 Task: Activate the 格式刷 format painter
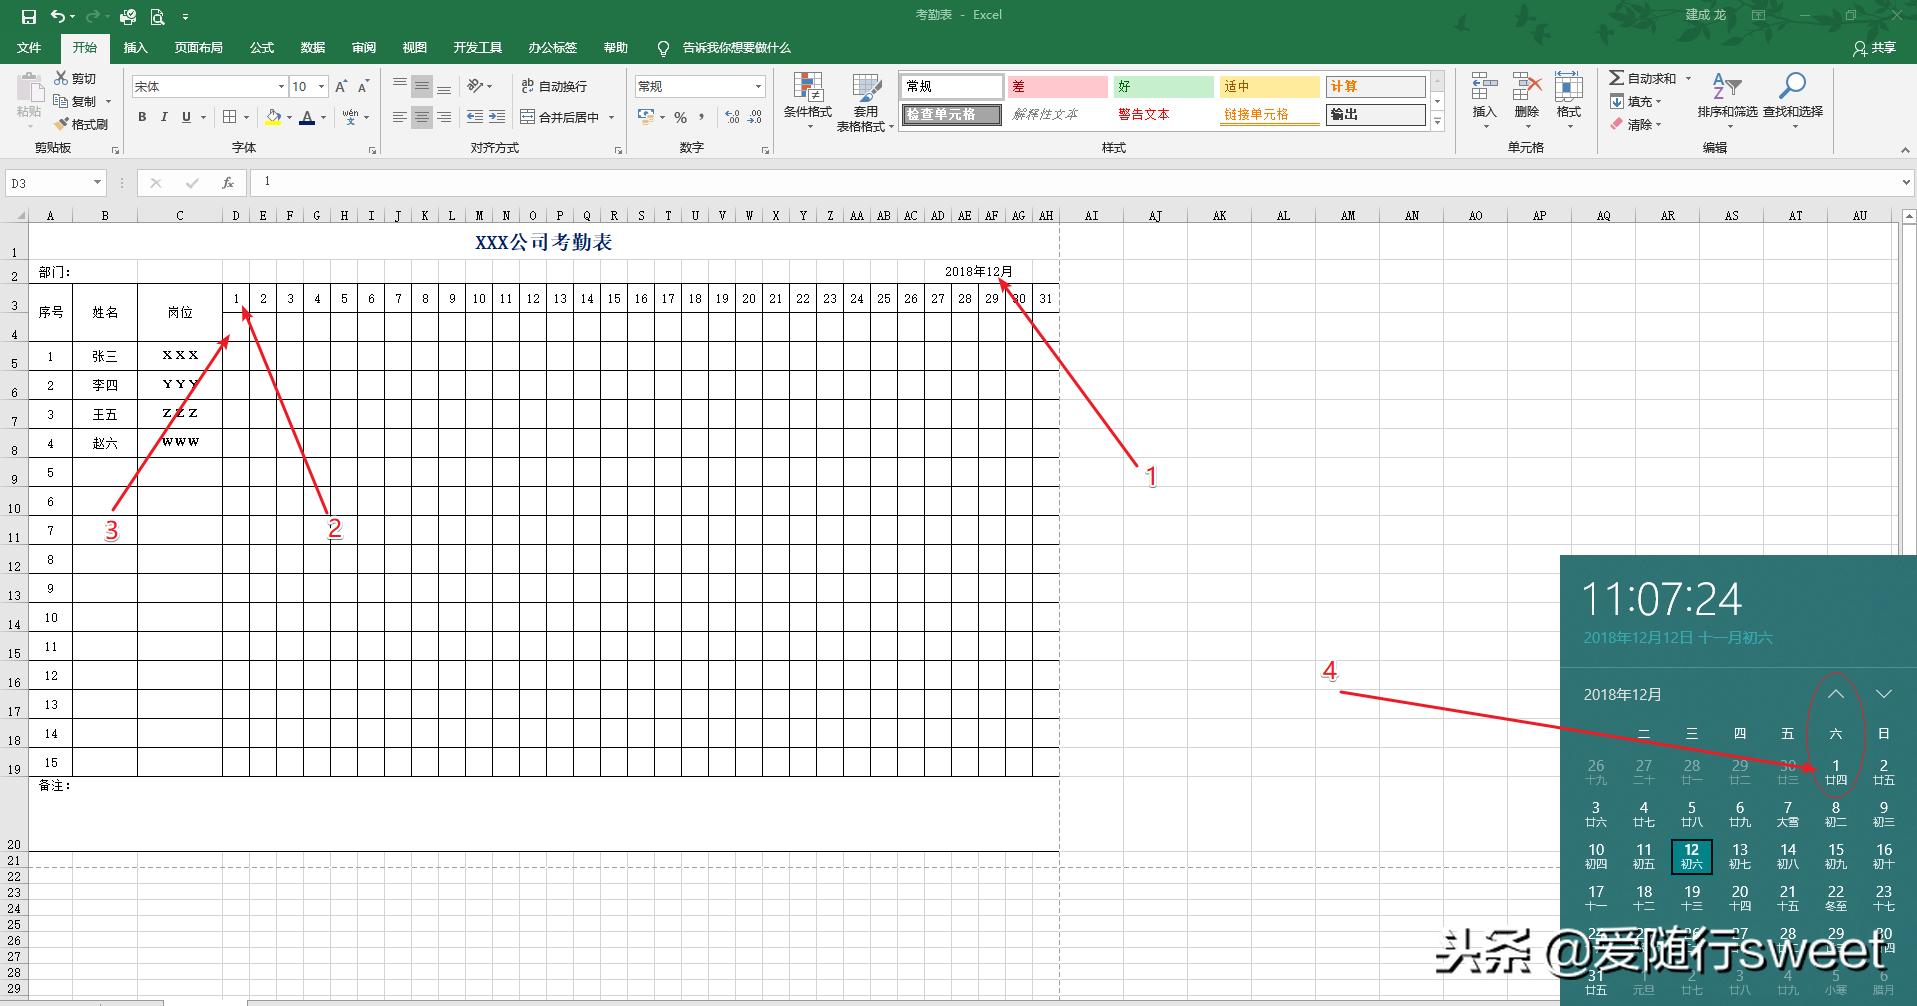(x=81, y=124)
